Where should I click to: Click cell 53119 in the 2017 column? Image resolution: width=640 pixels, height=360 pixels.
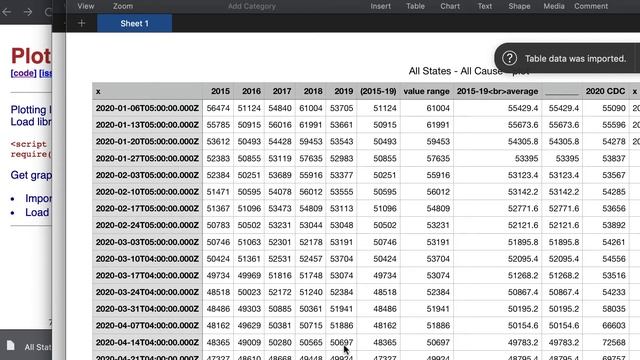coord(280,158)
